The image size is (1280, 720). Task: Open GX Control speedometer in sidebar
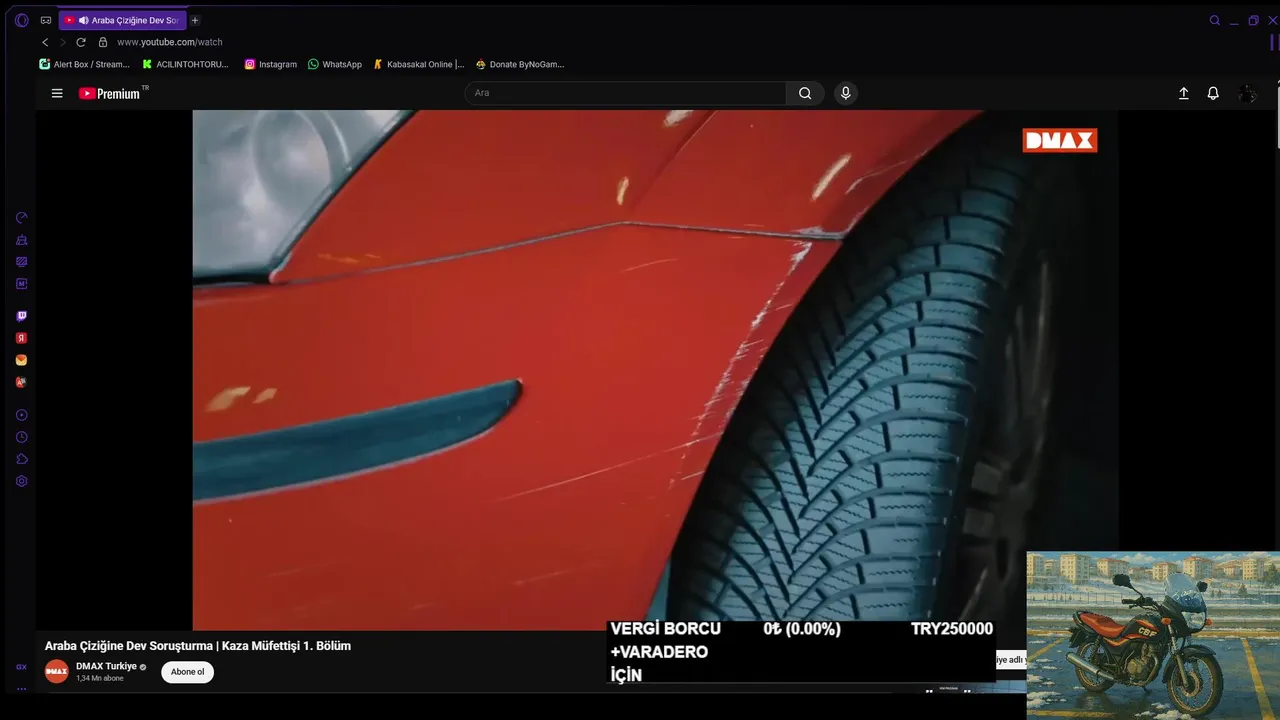(x=21, y=217)
